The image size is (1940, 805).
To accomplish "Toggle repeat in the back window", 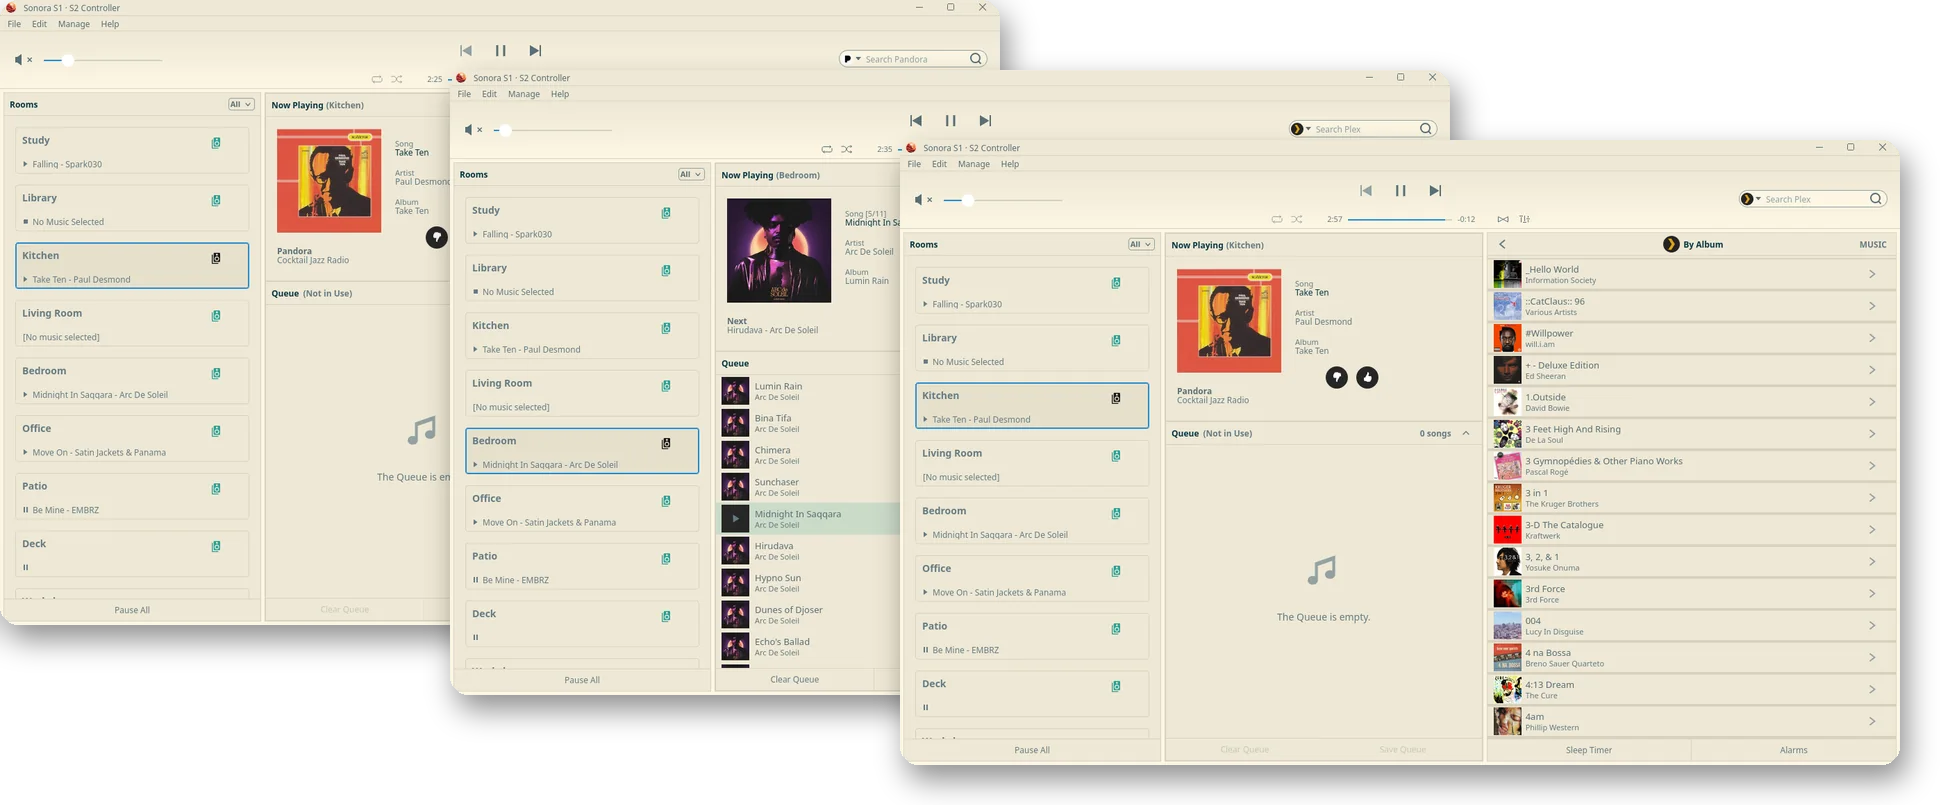I will pos(376,79).
